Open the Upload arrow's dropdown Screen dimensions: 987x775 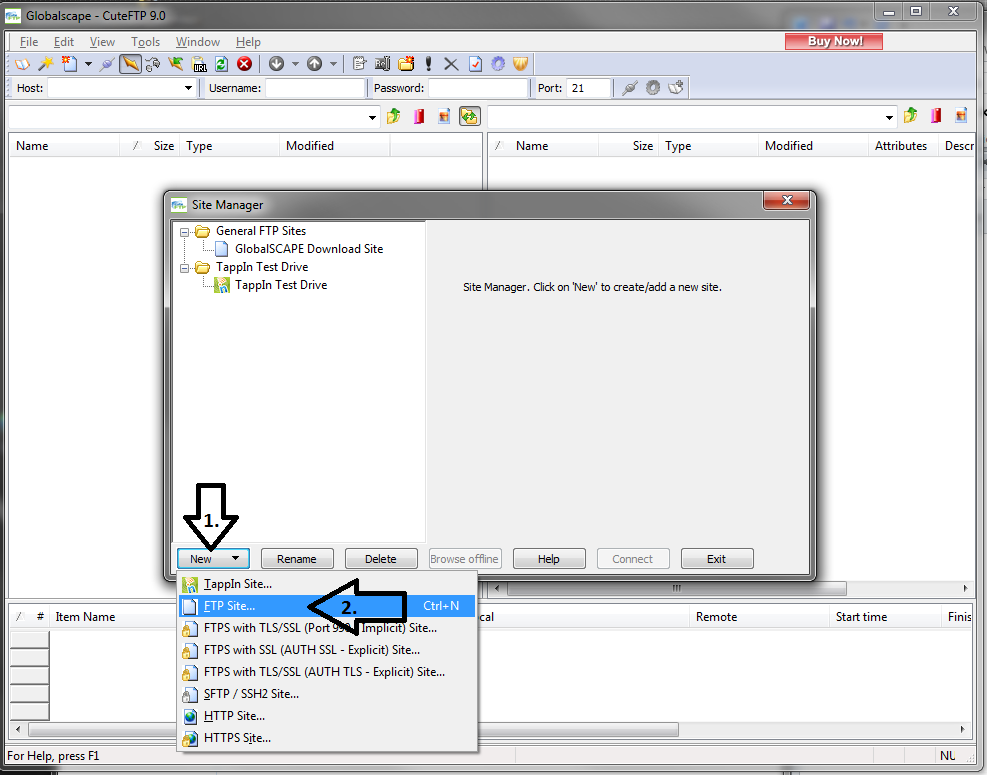(x=334, y=64)
